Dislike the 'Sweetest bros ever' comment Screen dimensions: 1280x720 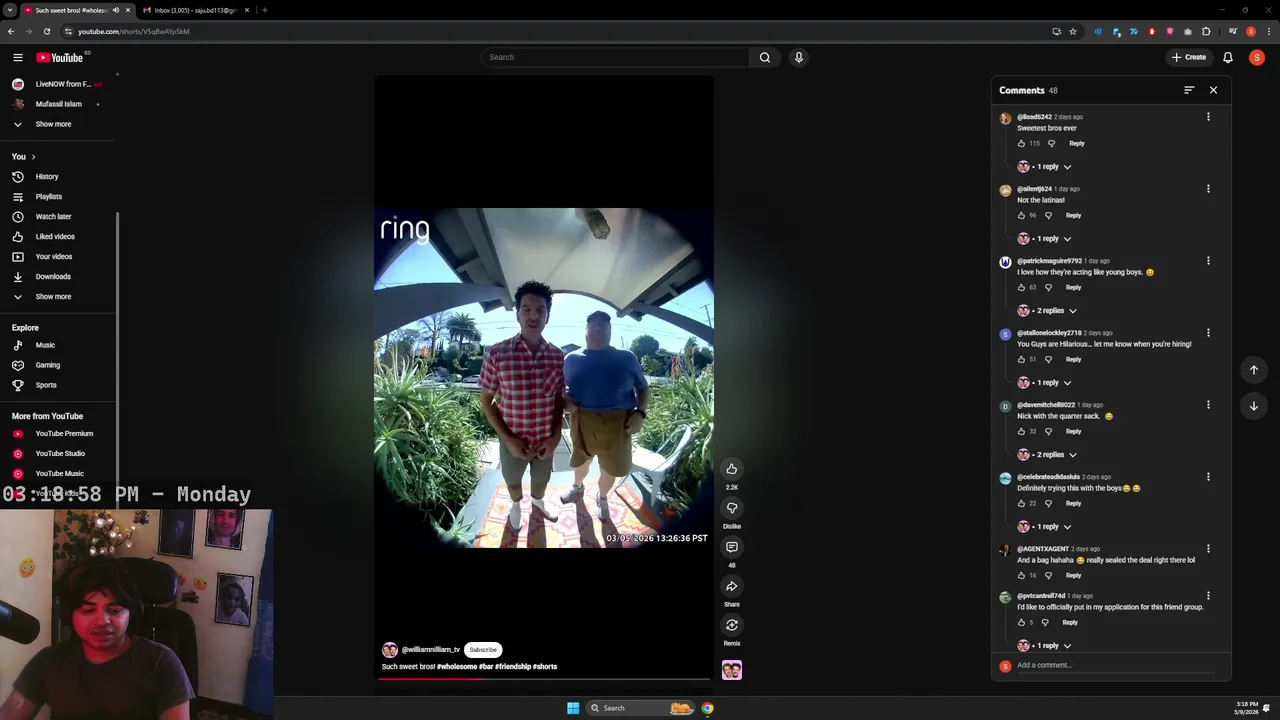coord(1051,143)
